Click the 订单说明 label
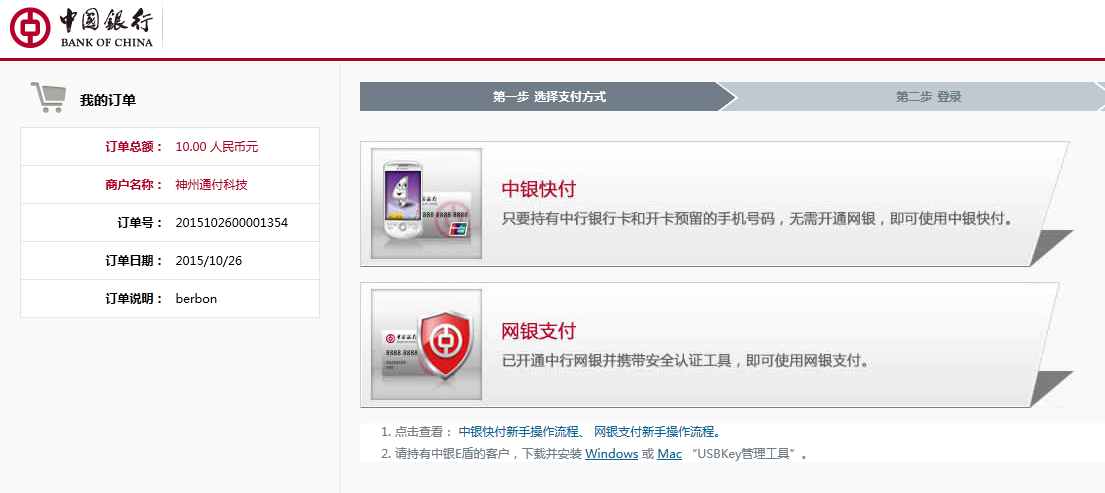Screen dimensions: 1105x493 [134, 299]
